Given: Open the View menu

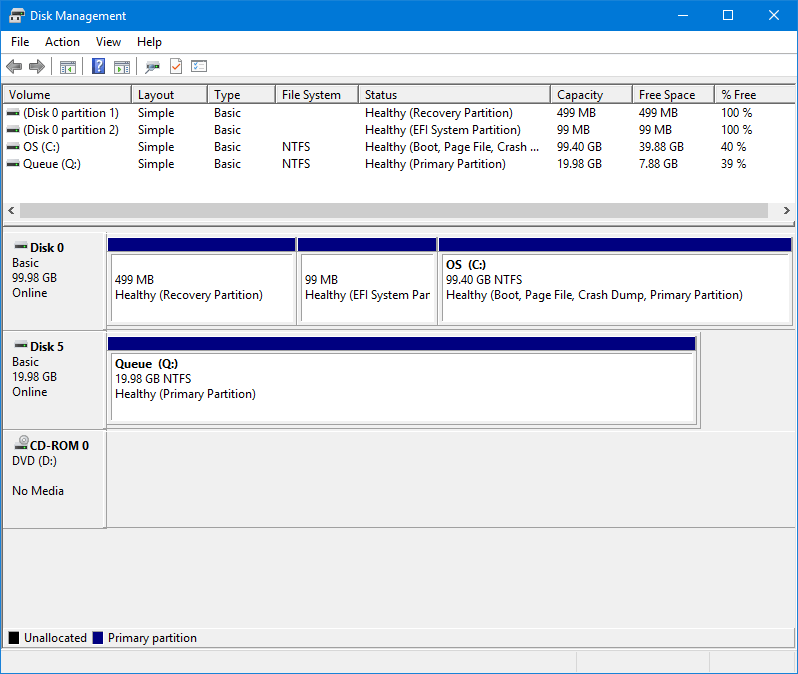Looking at the screenshot, I should pyautogui.click(x=108, y=42).
